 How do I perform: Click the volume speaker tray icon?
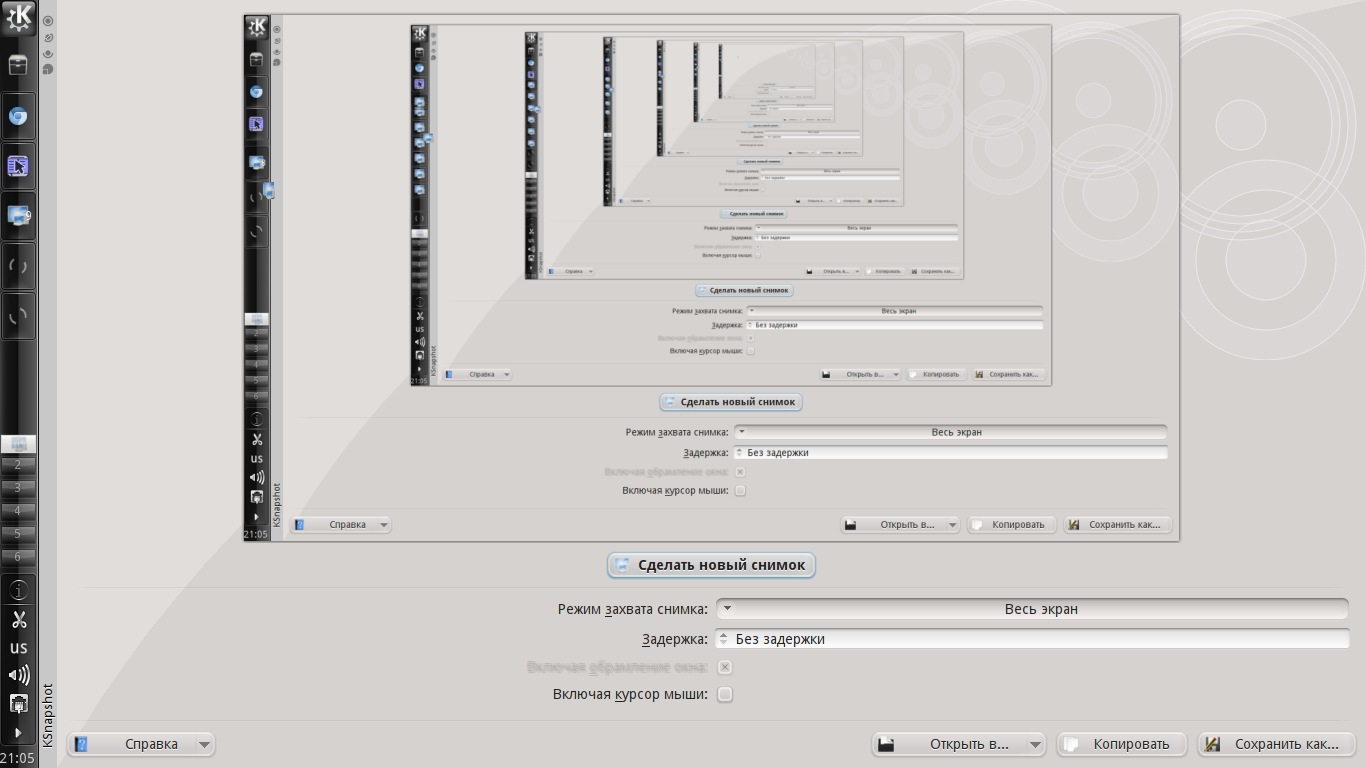click(x=18, y=675)
